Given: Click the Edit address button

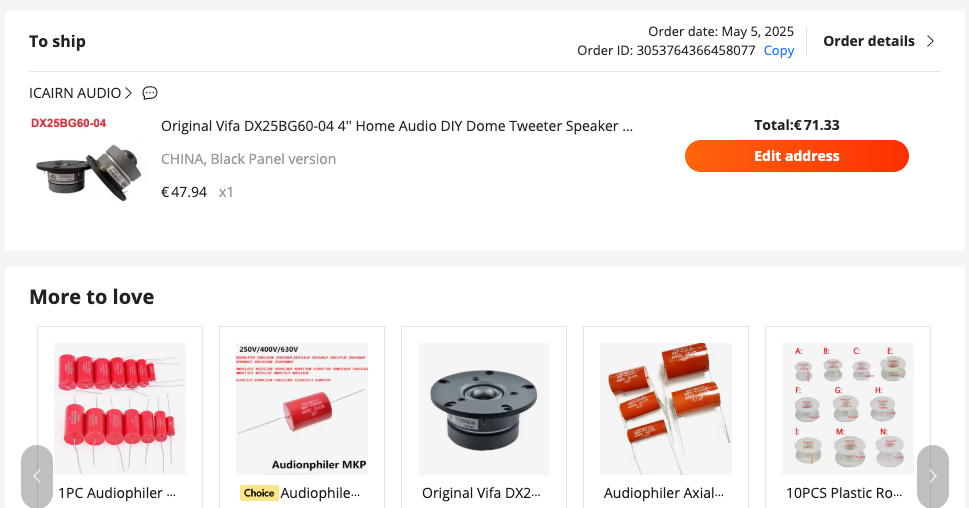Looking at the screenshot, I should 797,156.
